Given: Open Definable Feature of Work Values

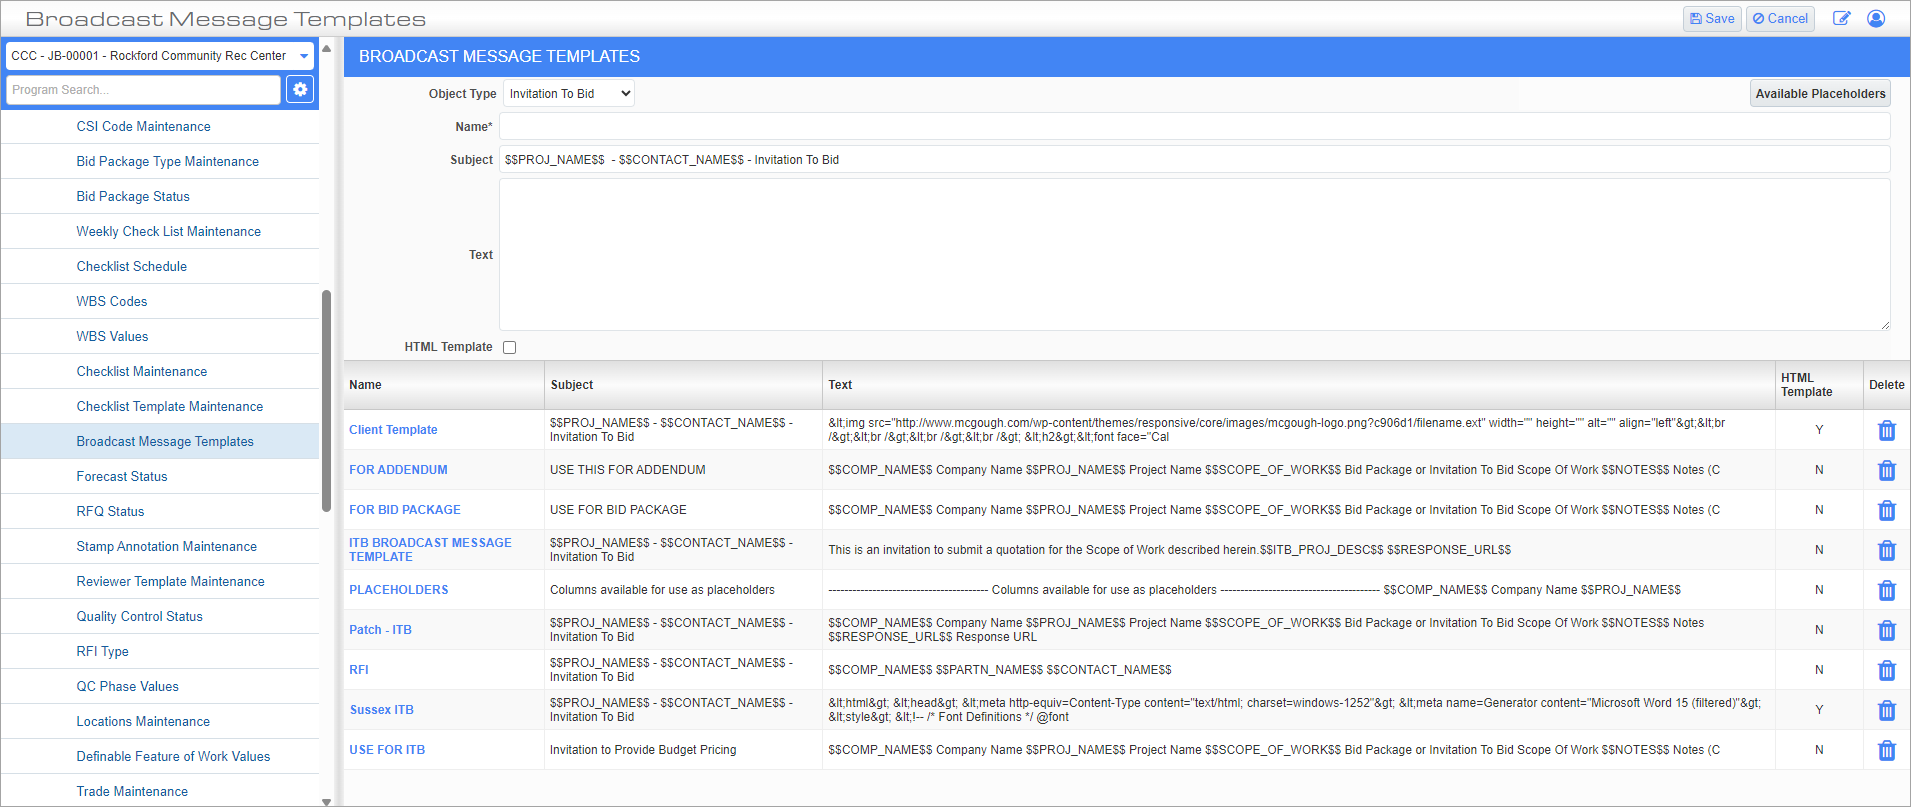Looking at the screenshot, I should [173, 757].
